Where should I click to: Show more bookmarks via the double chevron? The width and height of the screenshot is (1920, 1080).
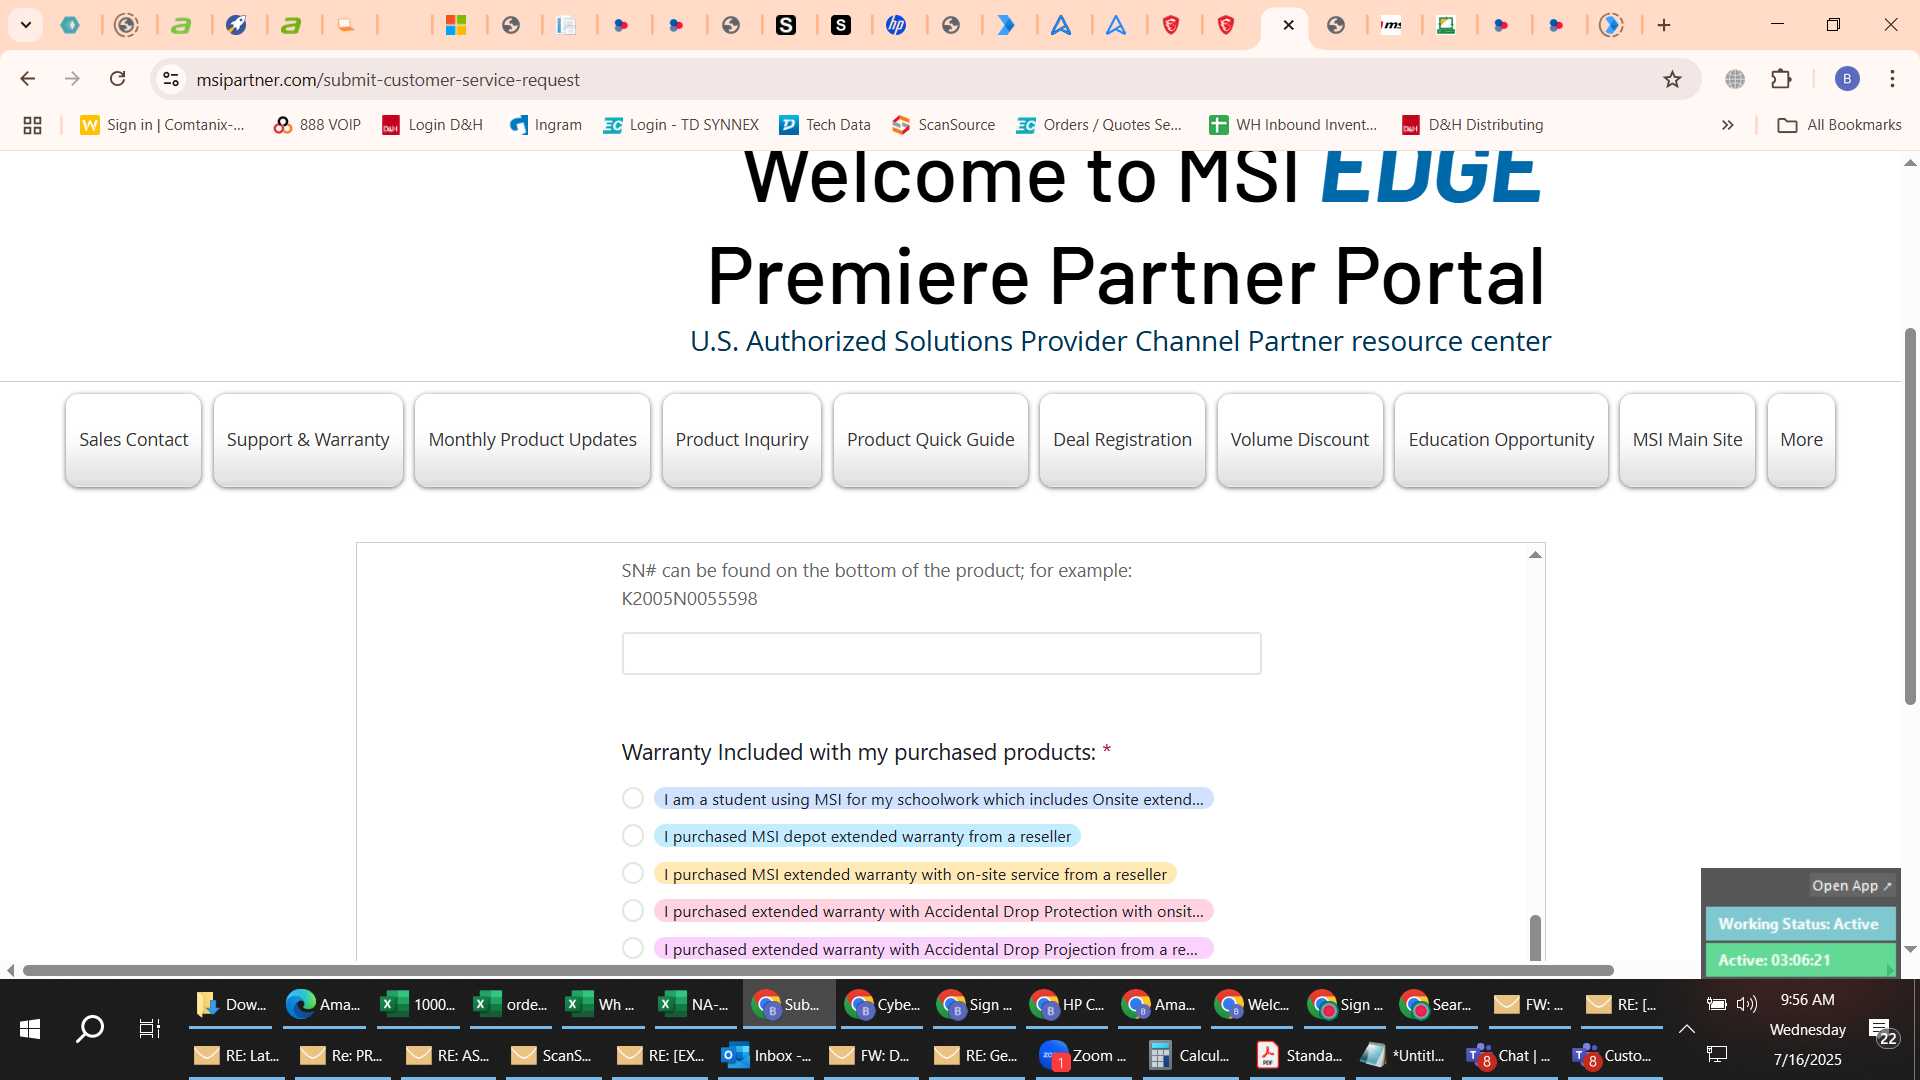pyautogui.click(x=1727, y=125)
